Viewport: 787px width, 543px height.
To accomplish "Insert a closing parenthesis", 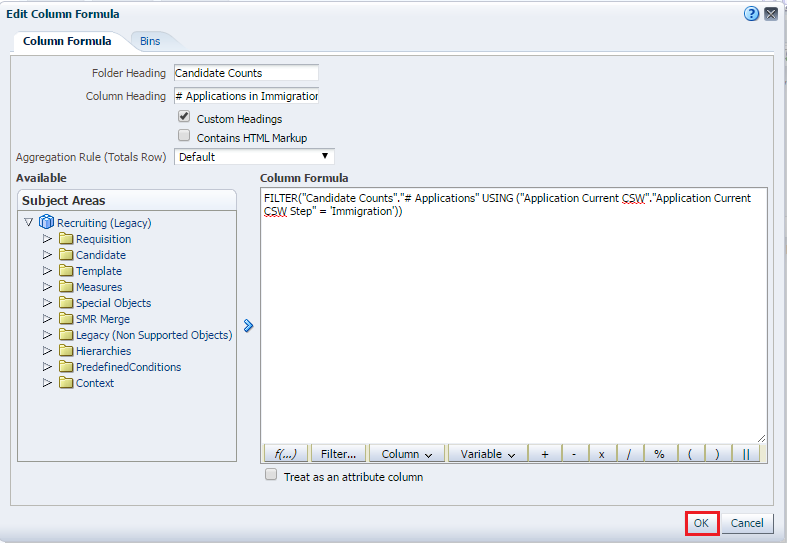I will tap(717, 454).
